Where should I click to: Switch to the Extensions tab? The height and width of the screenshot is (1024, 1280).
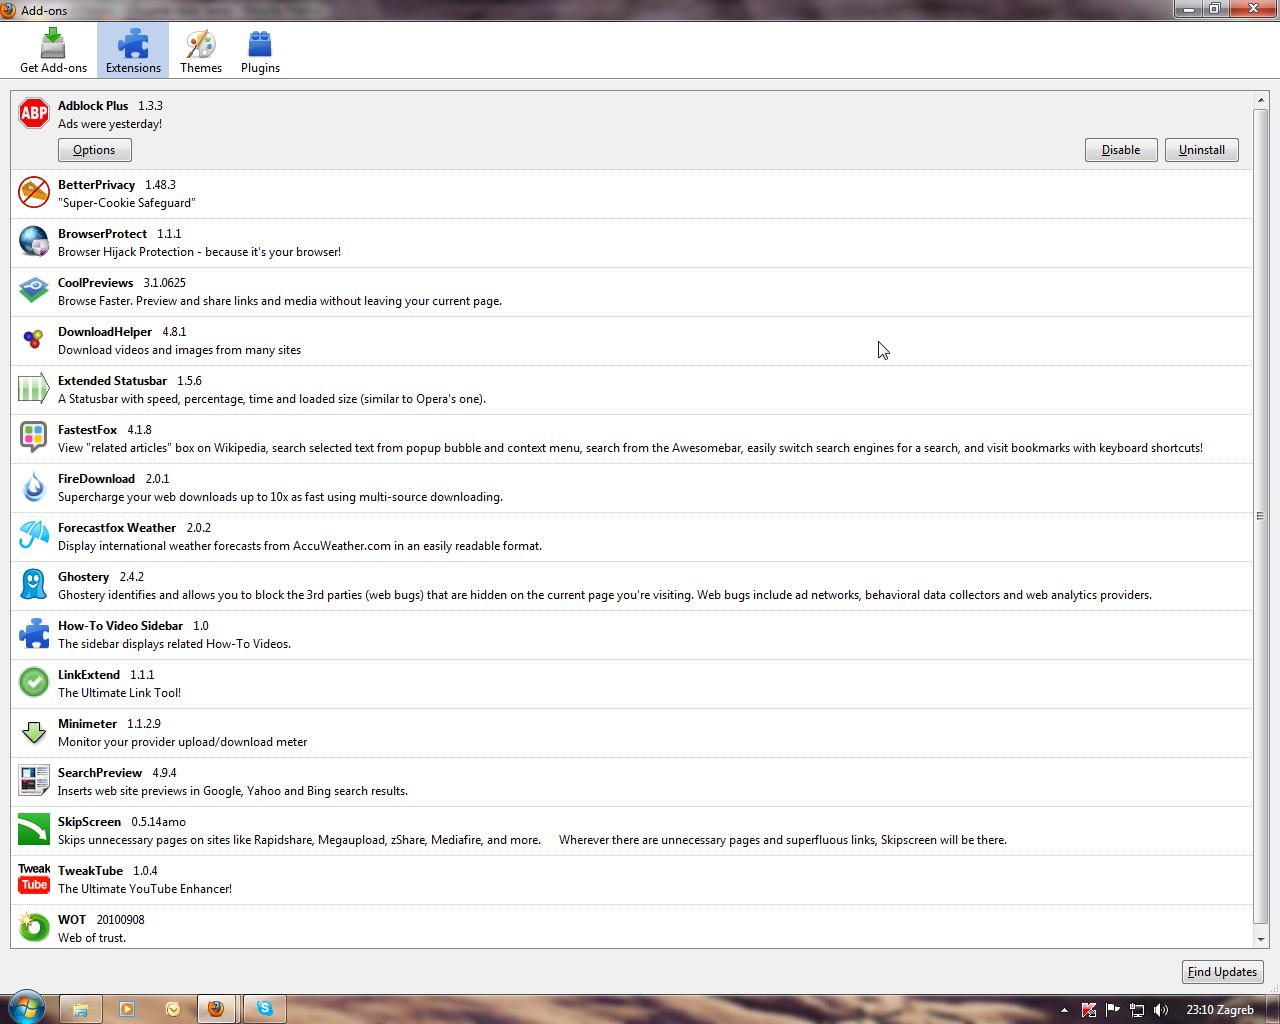(133, 50)
